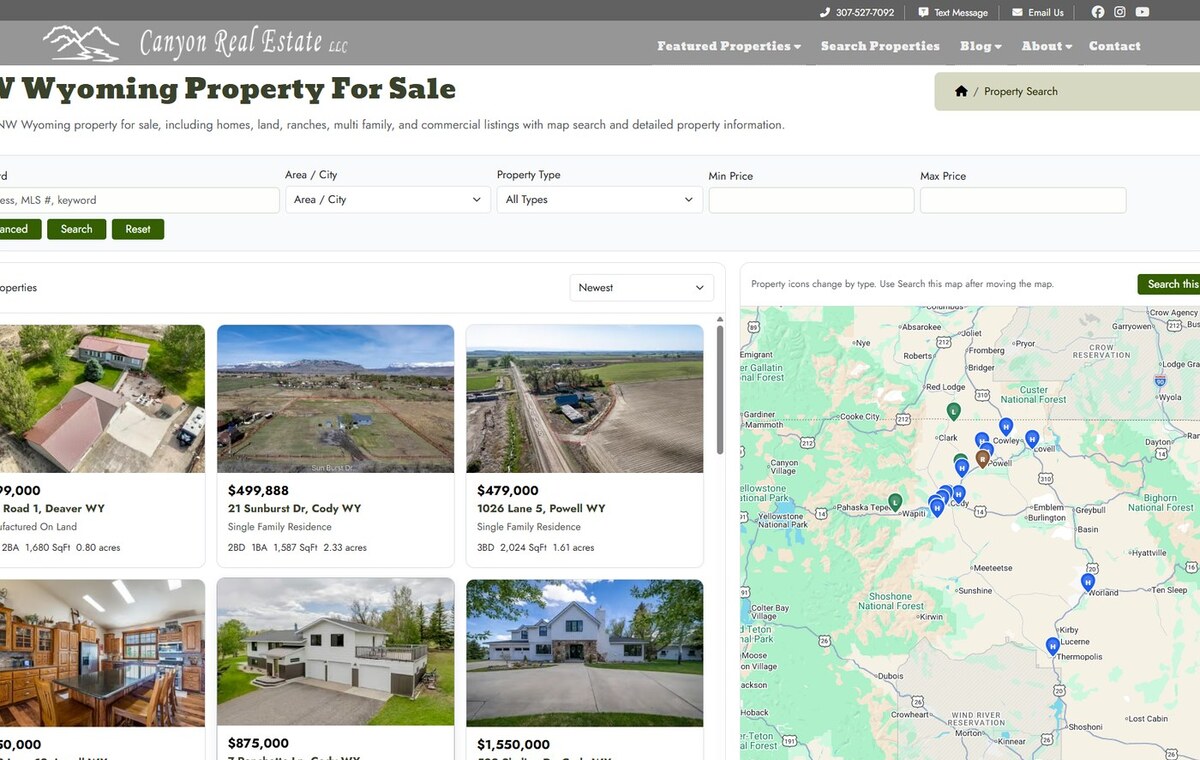Click the 3BD 2,024 SqFt details line
The width and height of the screenshot is (1200, 760).
(535, 548)
